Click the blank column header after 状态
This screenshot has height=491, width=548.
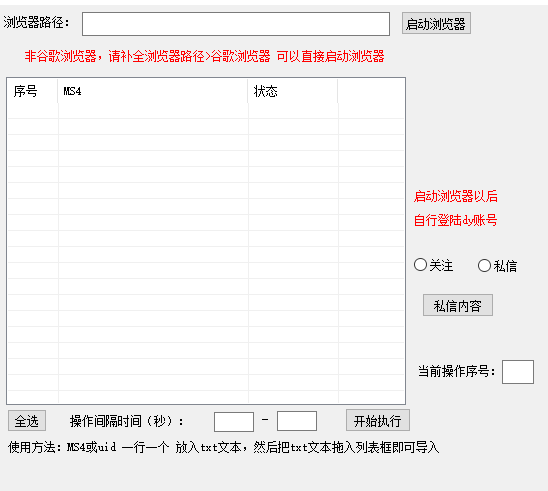pyautogui.click(x=371, y=91)
